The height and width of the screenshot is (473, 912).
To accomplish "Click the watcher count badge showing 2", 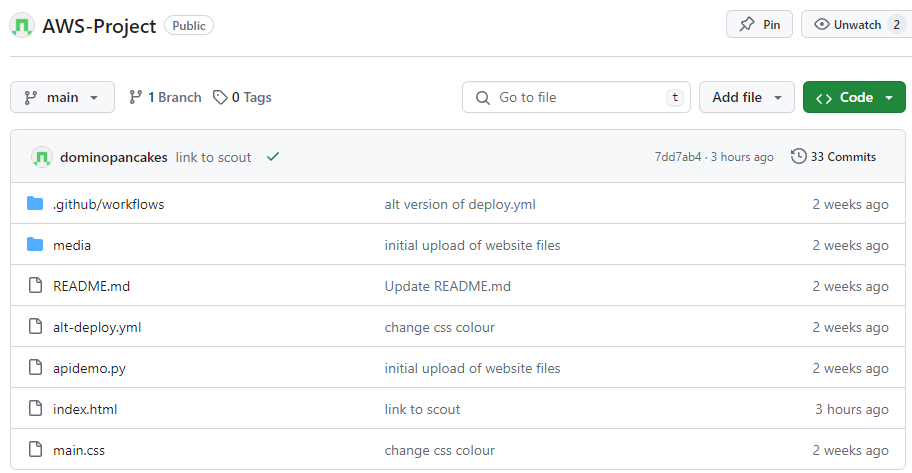I will coord(896,24).
